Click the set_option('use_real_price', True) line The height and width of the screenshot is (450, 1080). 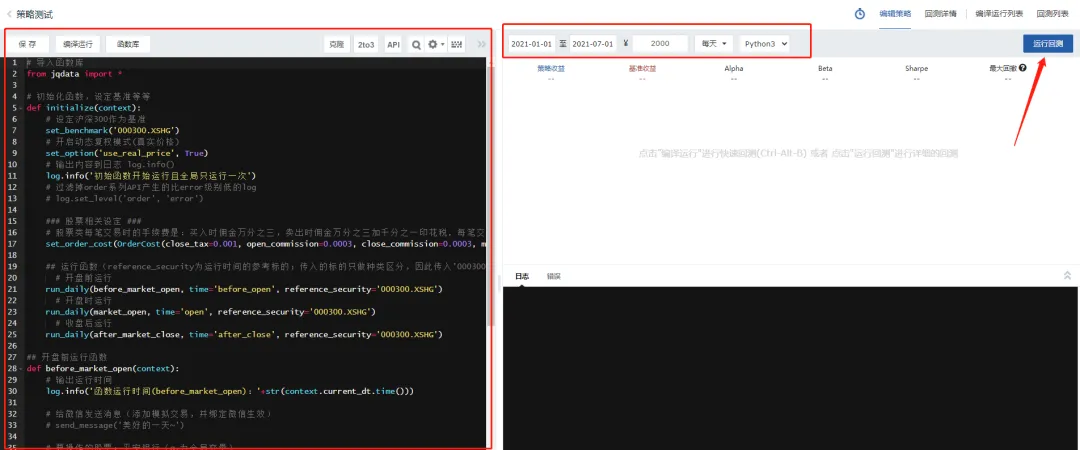[127, 153]
